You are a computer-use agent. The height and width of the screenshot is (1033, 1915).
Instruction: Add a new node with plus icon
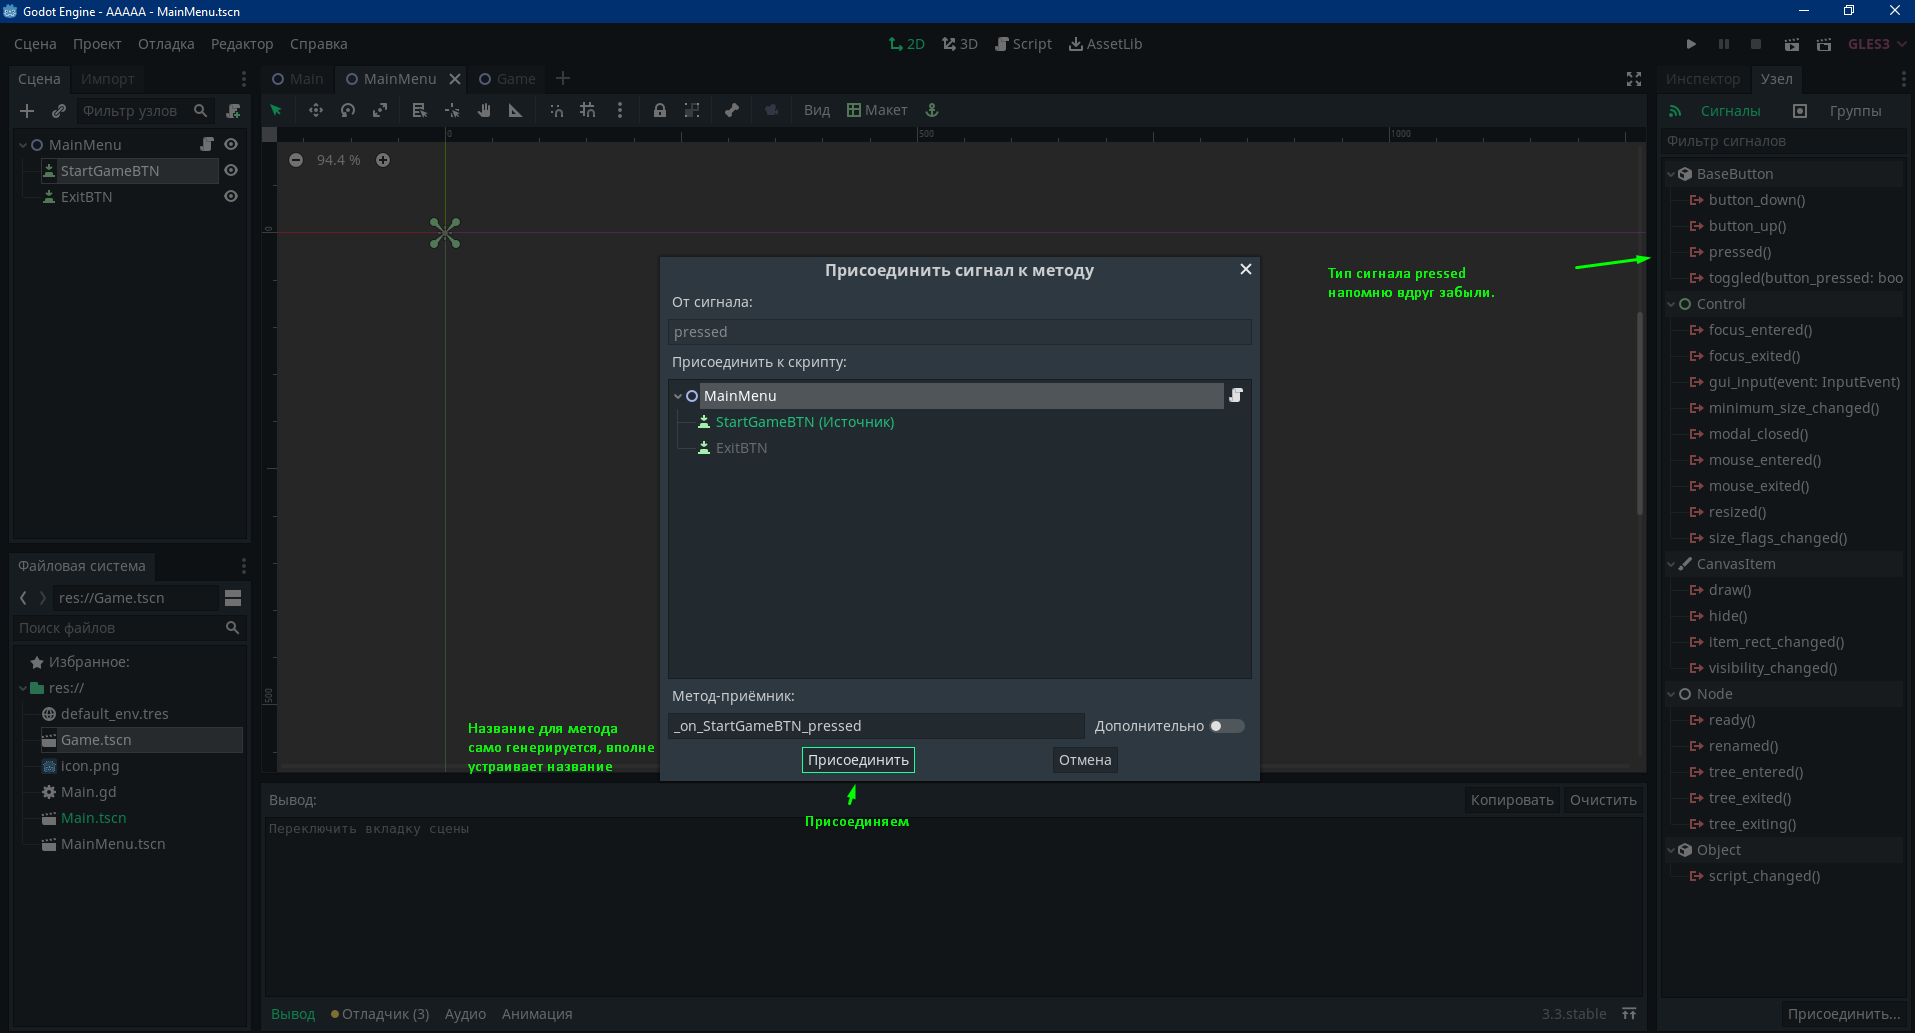point(27,111)
